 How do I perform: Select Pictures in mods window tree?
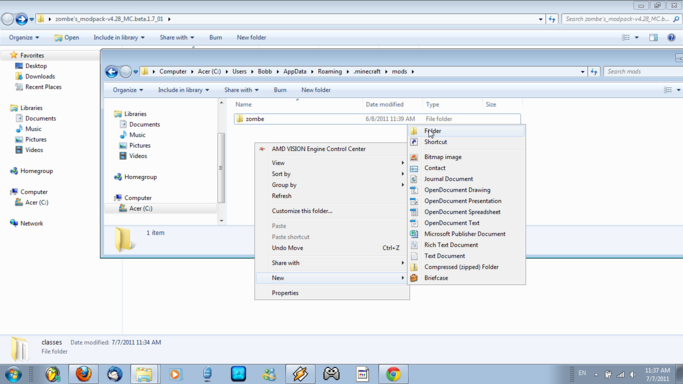coord(139,145)
